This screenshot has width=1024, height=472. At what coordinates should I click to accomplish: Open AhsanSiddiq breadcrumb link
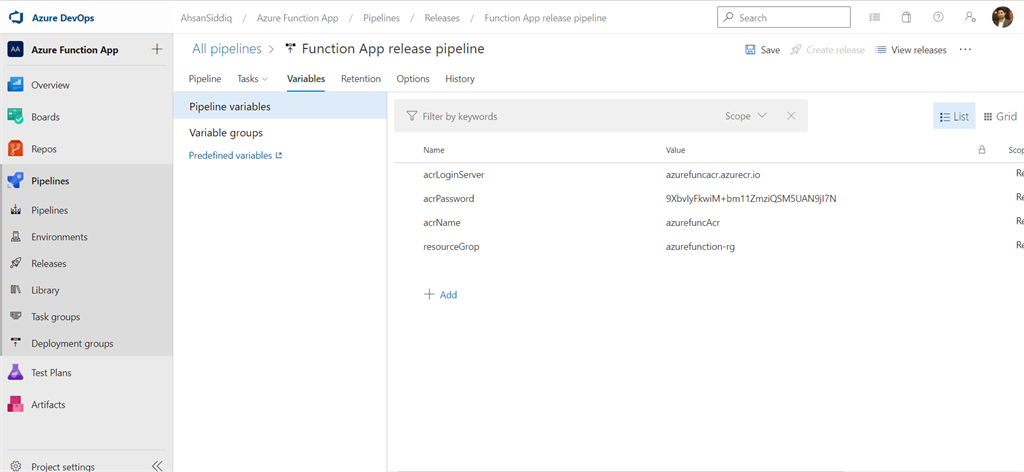pos(205,18)
